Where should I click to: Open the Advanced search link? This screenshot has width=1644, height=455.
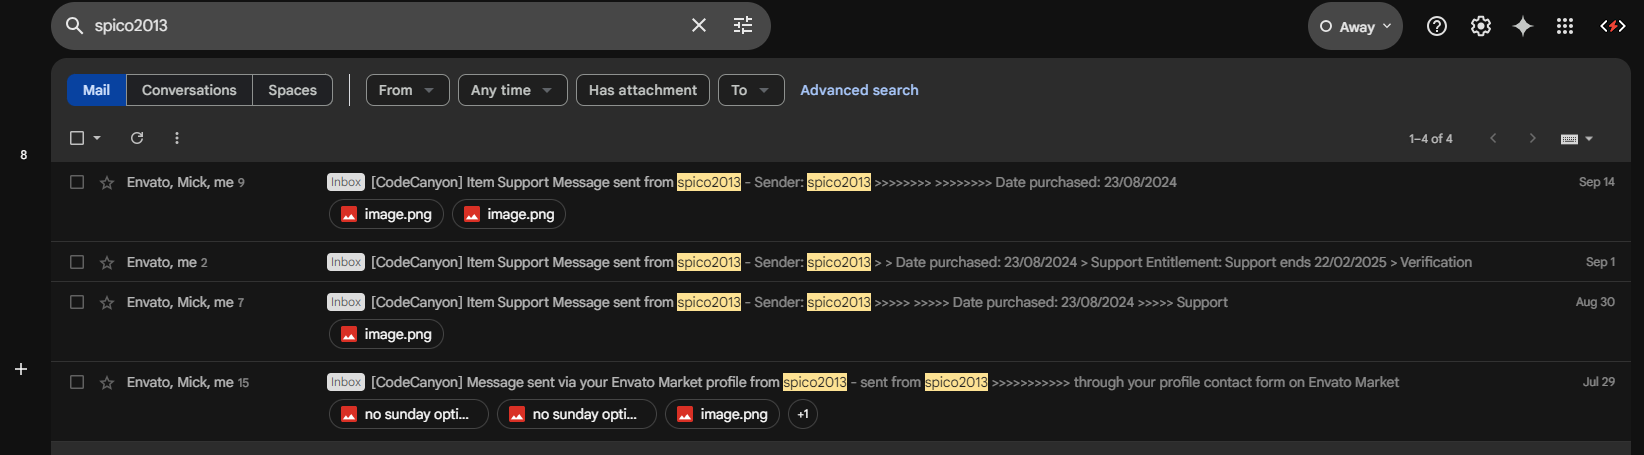tap(859, 90)
